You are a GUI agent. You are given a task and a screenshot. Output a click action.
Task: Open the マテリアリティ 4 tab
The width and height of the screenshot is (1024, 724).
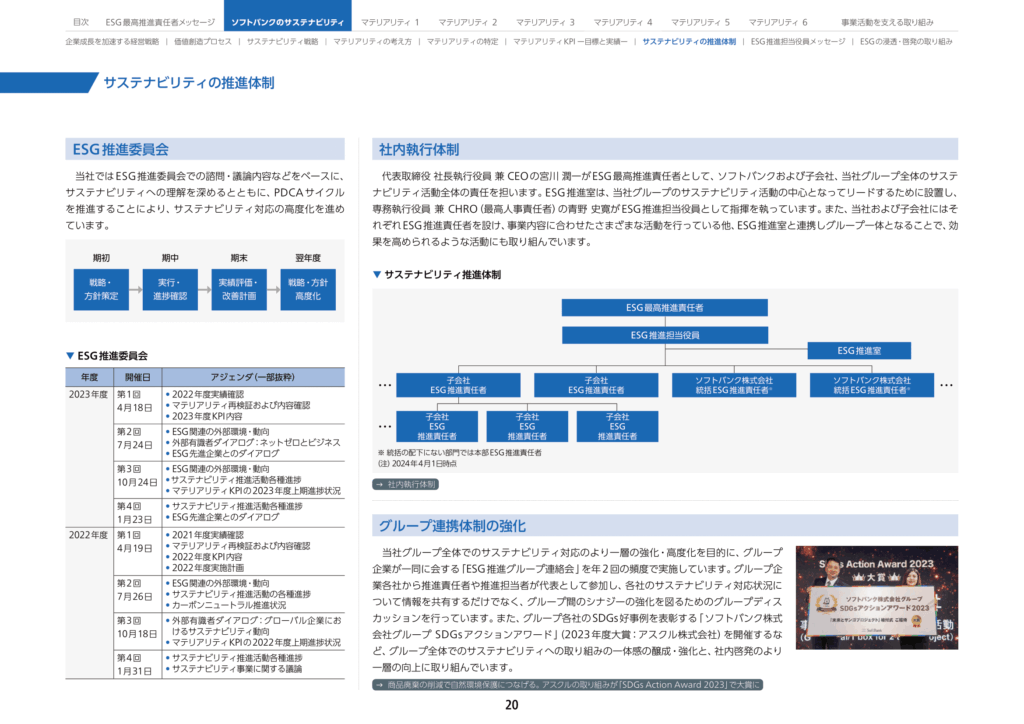point(623,22)
